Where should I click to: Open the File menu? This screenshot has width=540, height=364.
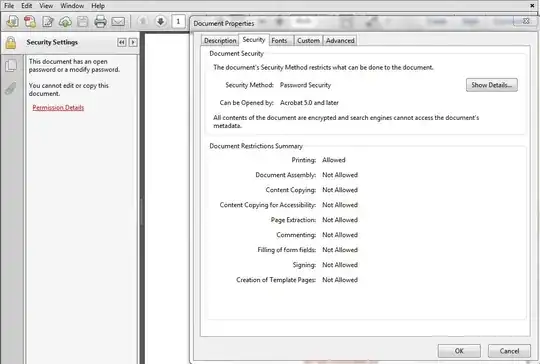coord(9,6)
